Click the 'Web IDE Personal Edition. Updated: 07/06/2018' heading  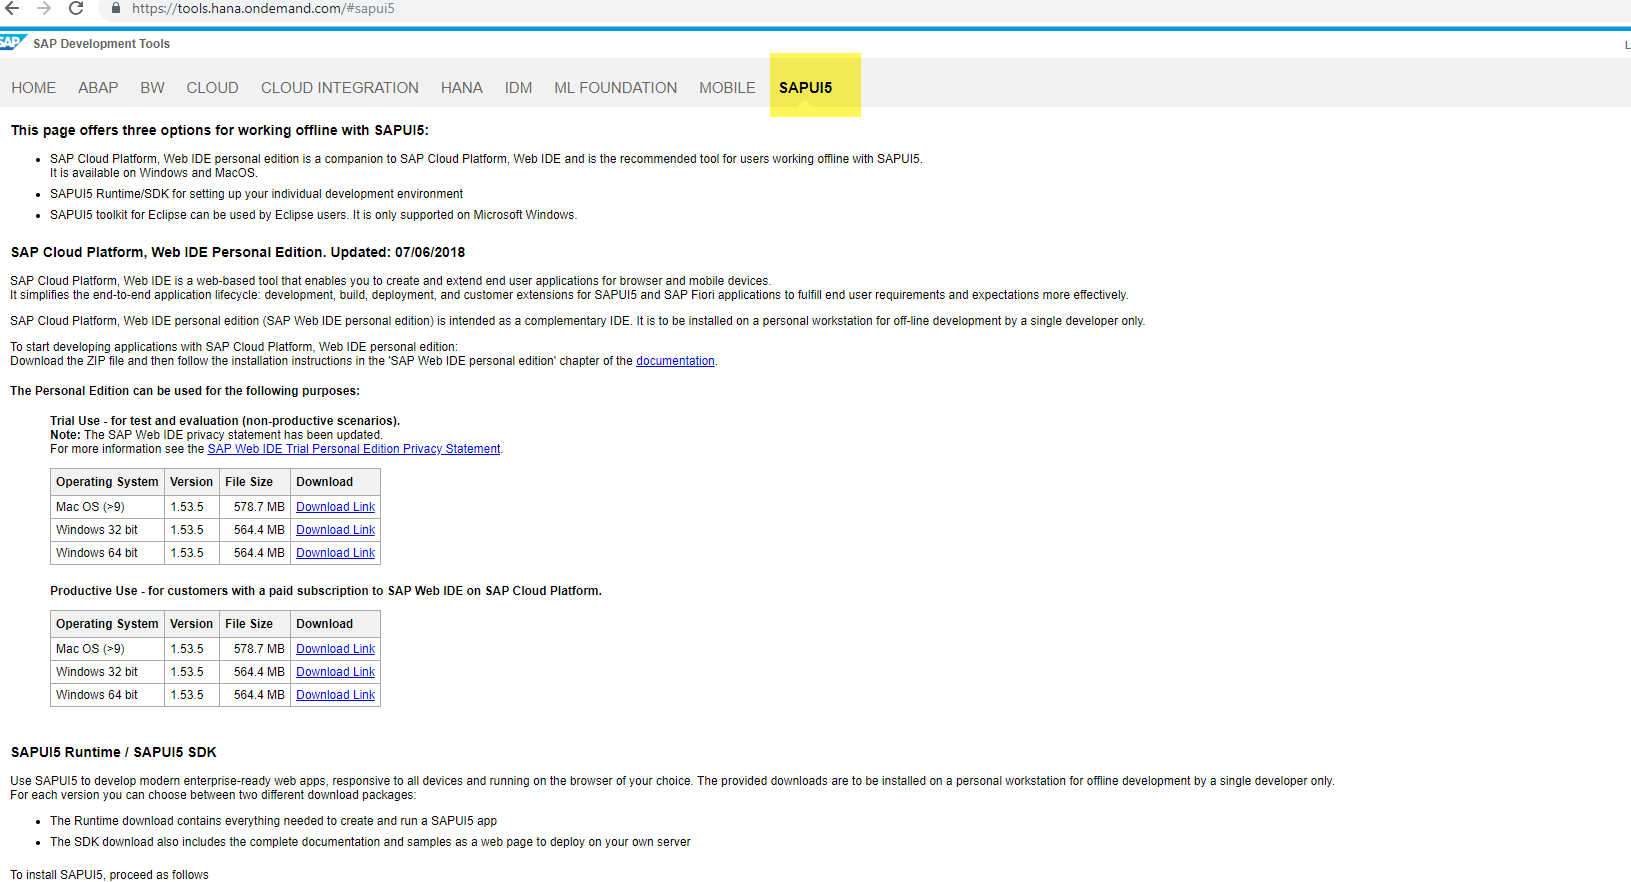click(238, 252)
